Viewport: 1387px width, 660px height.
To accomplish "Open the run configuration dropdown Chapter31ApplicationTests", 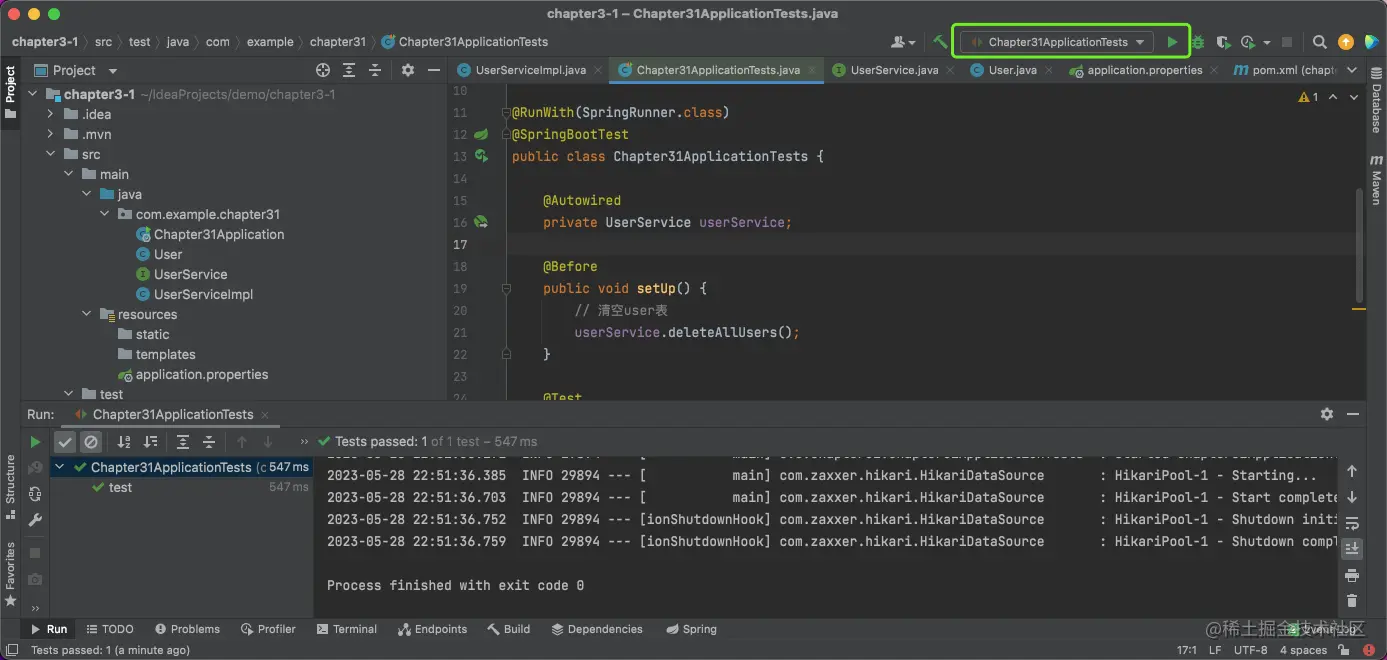I will pos(1056,42).
